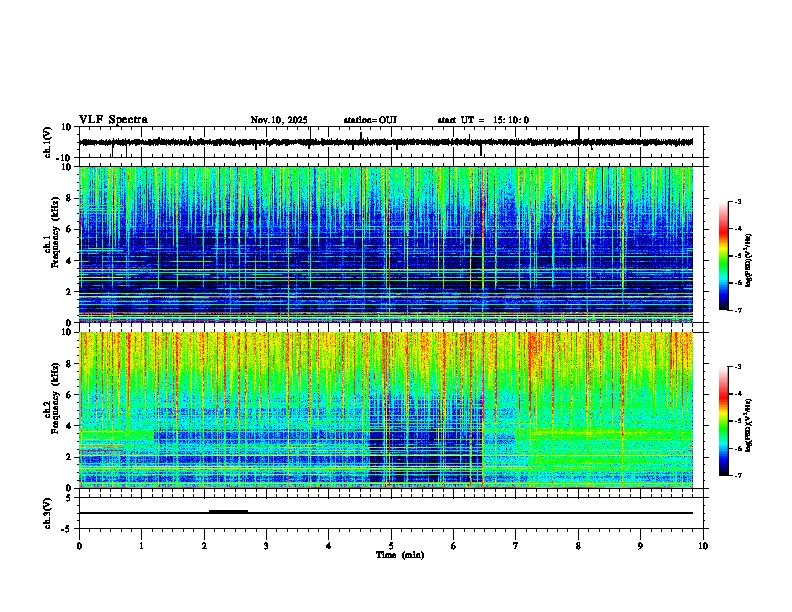The image size is (792, 612).
Task: Click the ch.1 voltage waveform trace panel
Action: tap(393, 142)
